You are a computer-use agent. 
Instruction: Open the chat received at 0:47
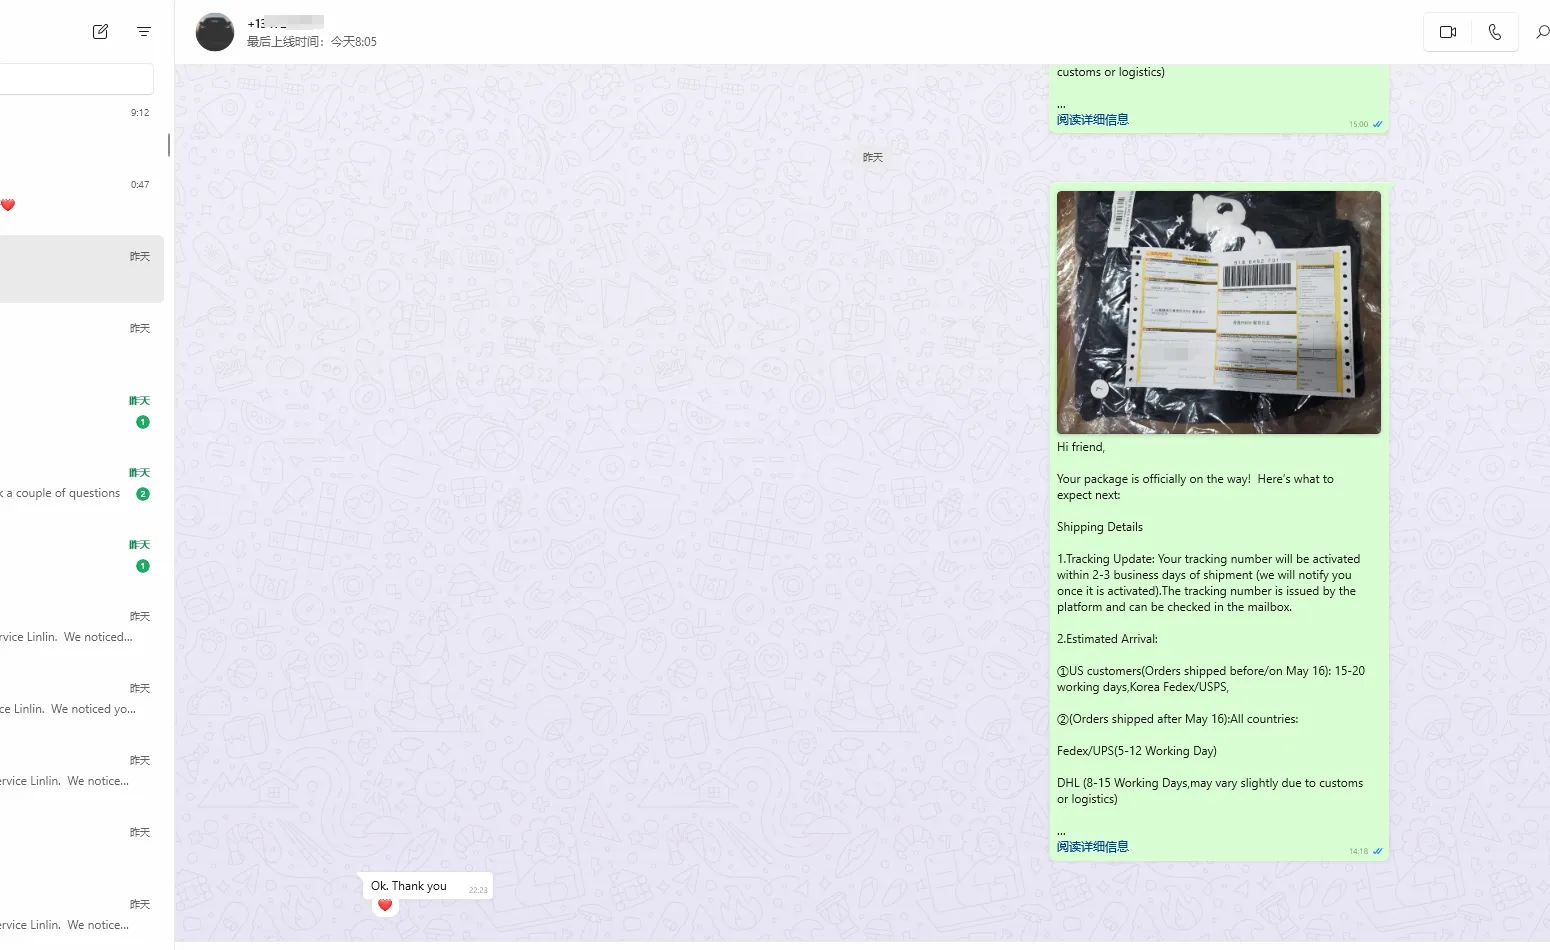pyautogui.click(x=82, y=199)
